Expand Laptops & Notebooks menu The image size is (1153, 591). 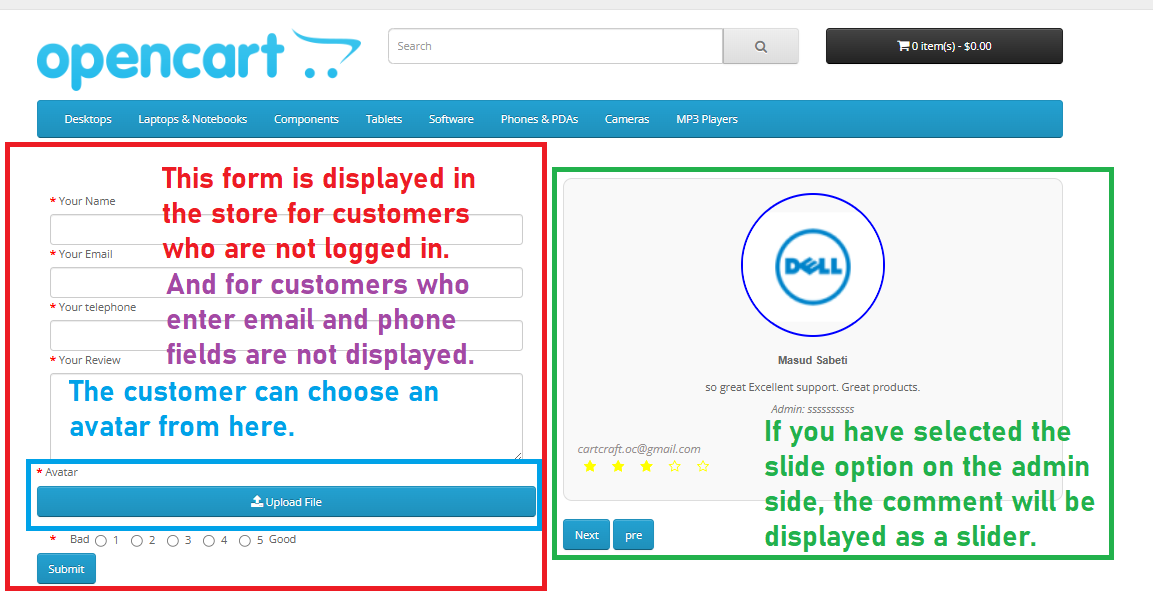point(192,119)
